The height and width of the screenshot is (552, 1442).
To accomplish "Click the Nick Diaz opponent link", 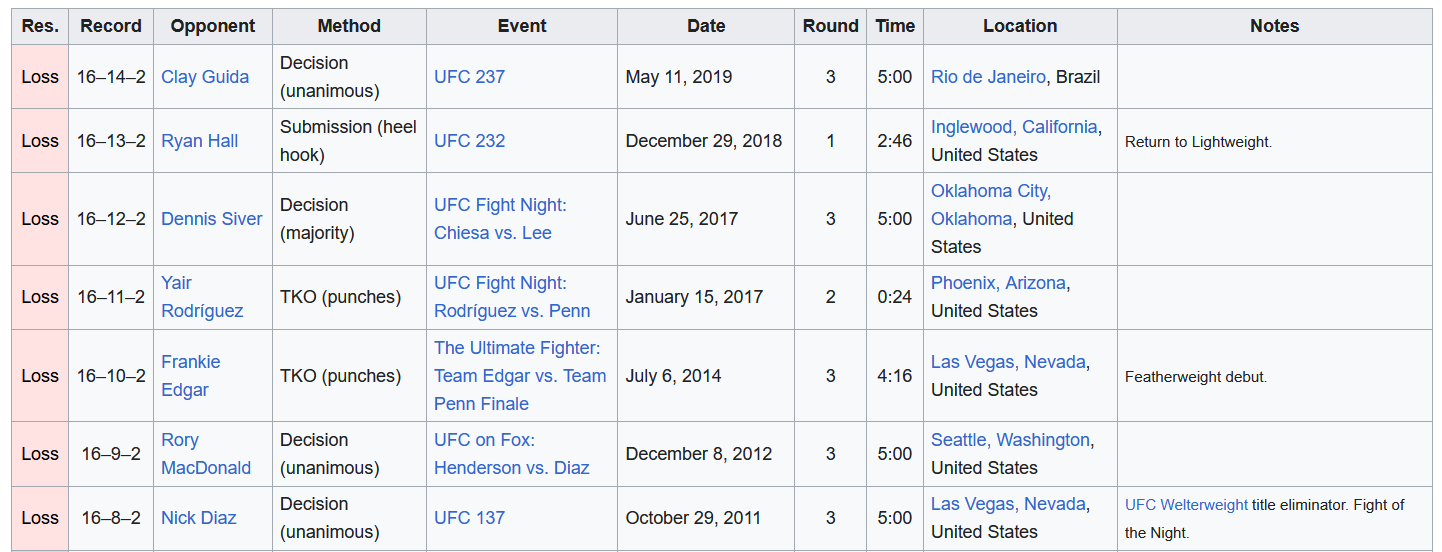I will pos(199,518).
